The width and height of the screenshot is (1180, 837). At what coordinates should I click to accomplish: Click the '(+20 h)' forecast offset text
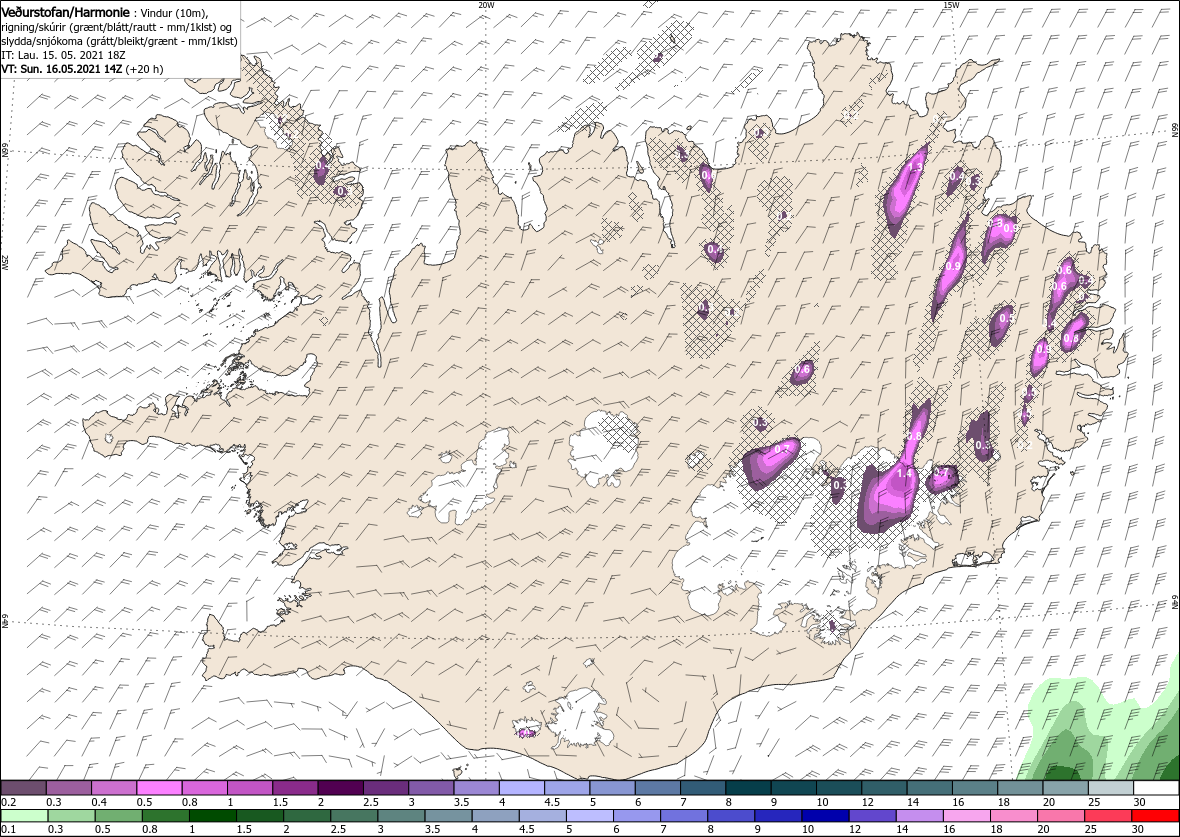(x=144, y=68)
